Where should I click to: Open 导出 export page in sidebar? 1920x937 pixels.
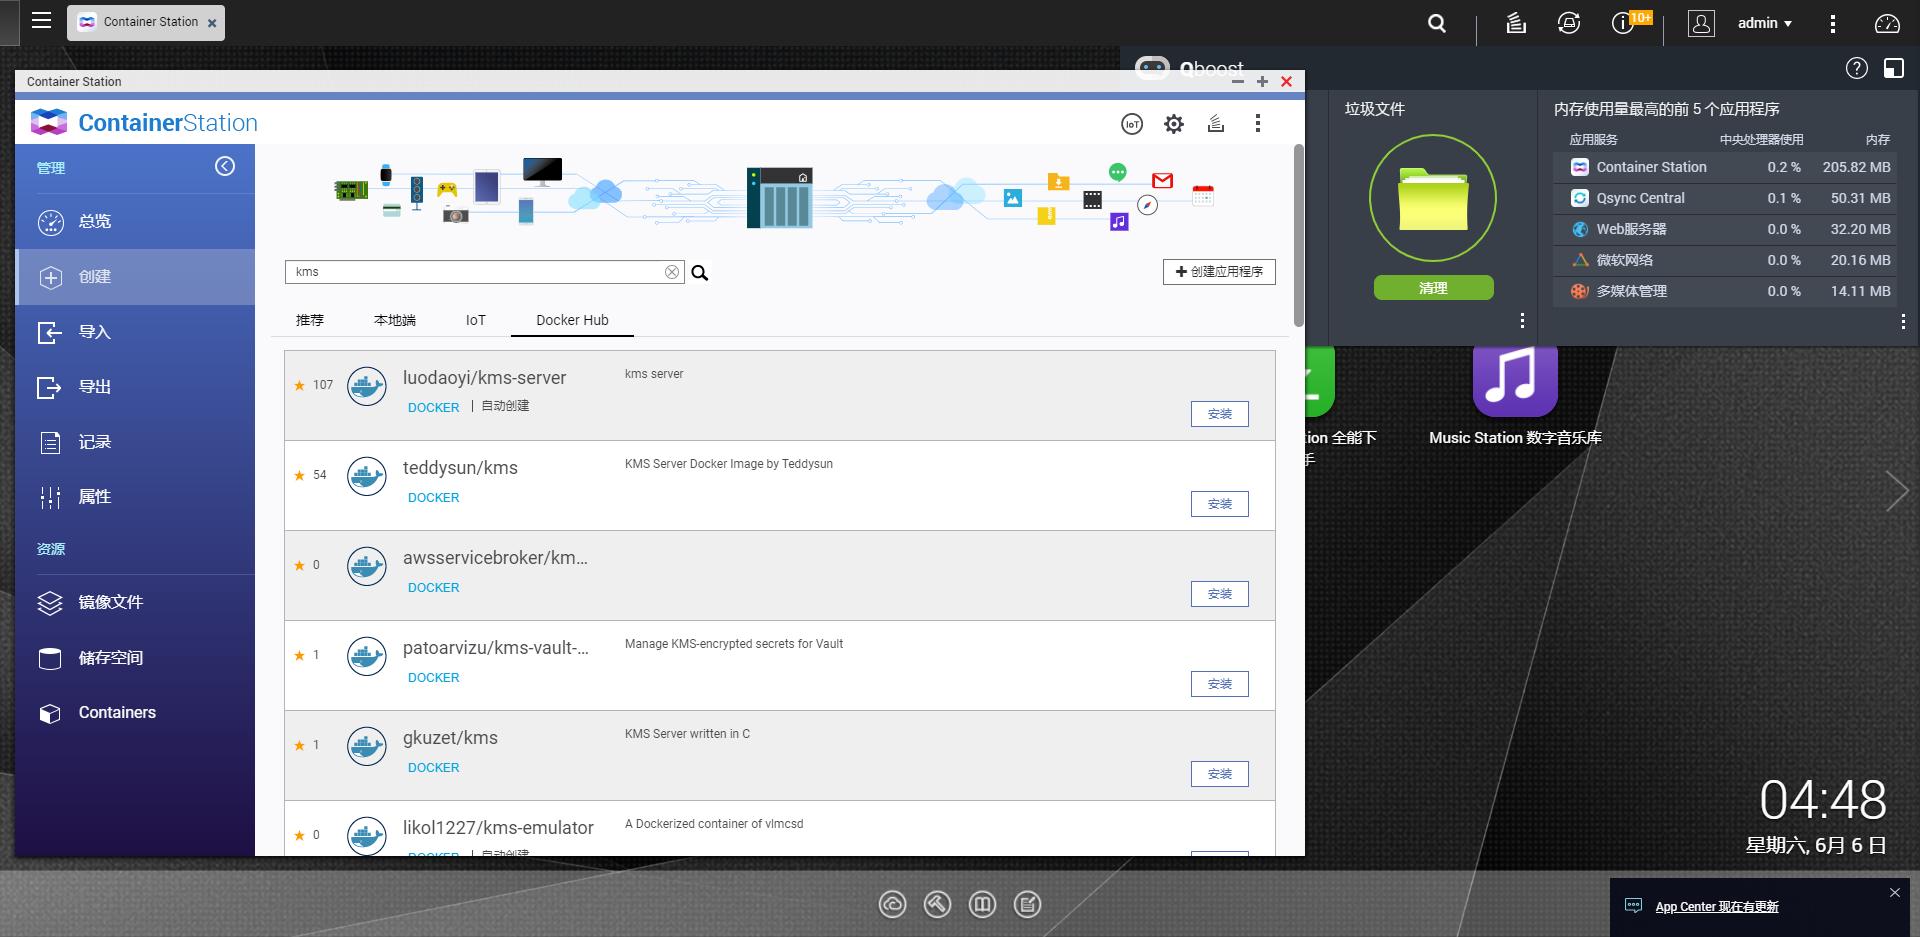[135, 387]
